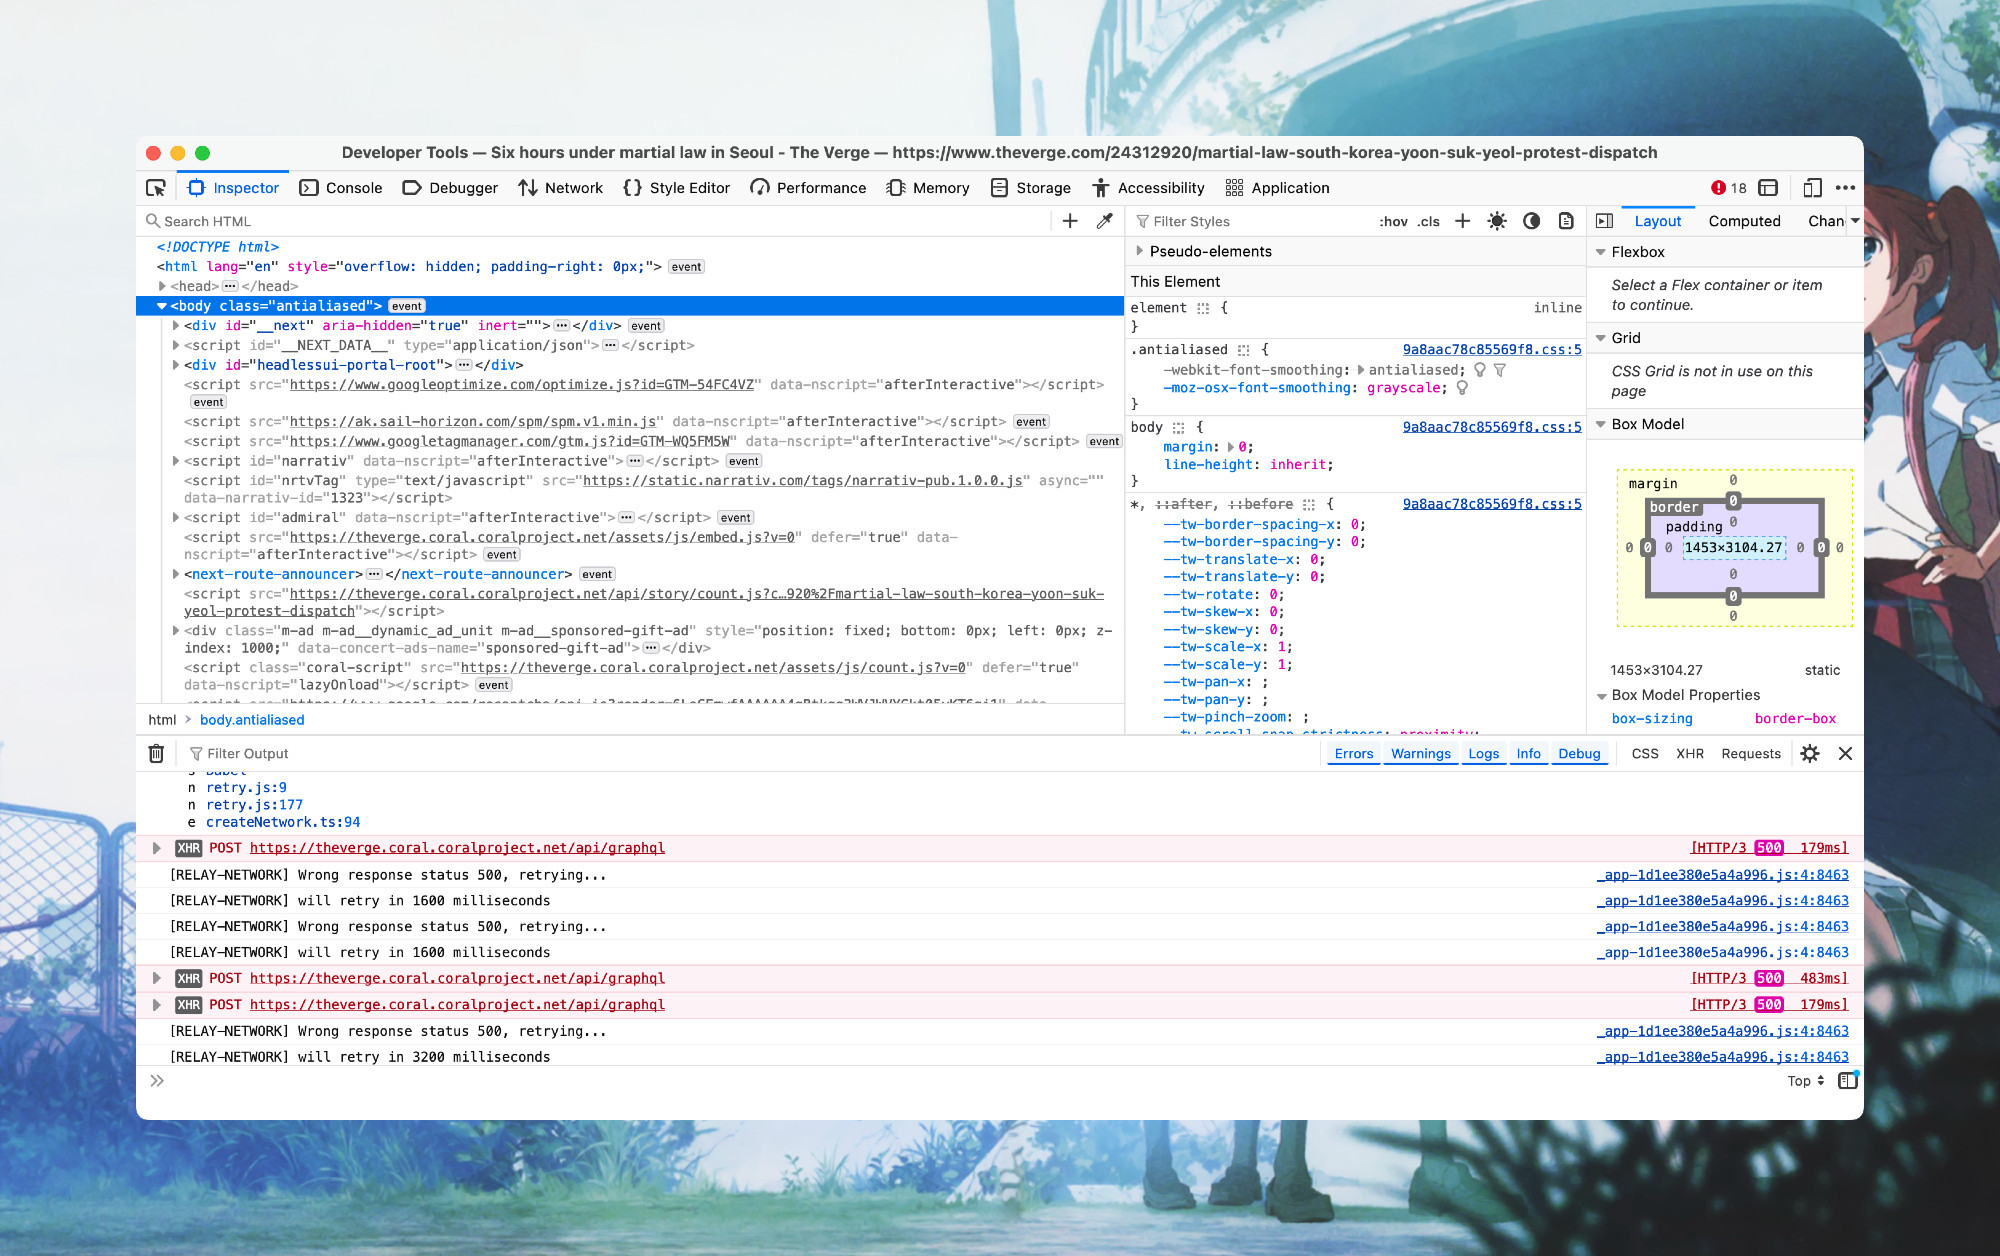The image size is (2000, 1256).
Task: Enable the Requests console filter
Action: point(1750,754)
